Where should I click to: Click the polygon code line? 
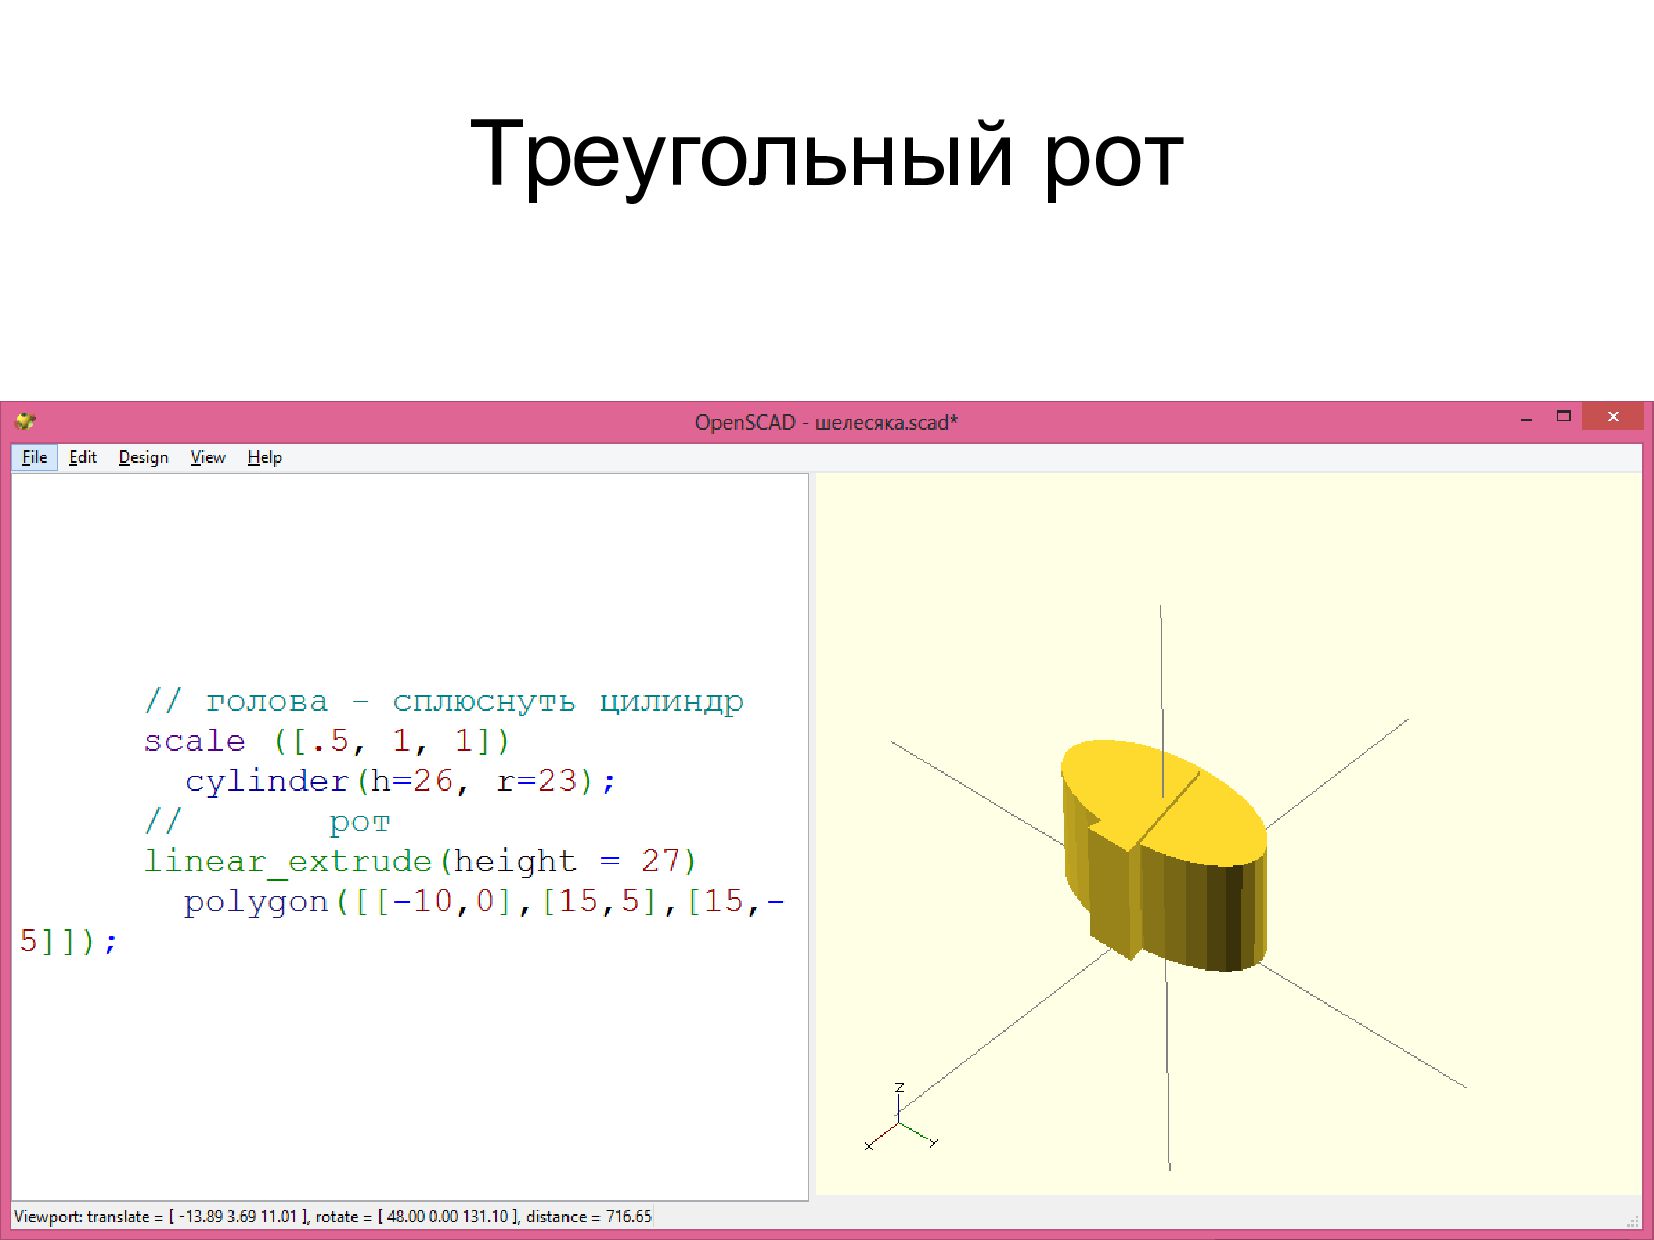(484, 902)
